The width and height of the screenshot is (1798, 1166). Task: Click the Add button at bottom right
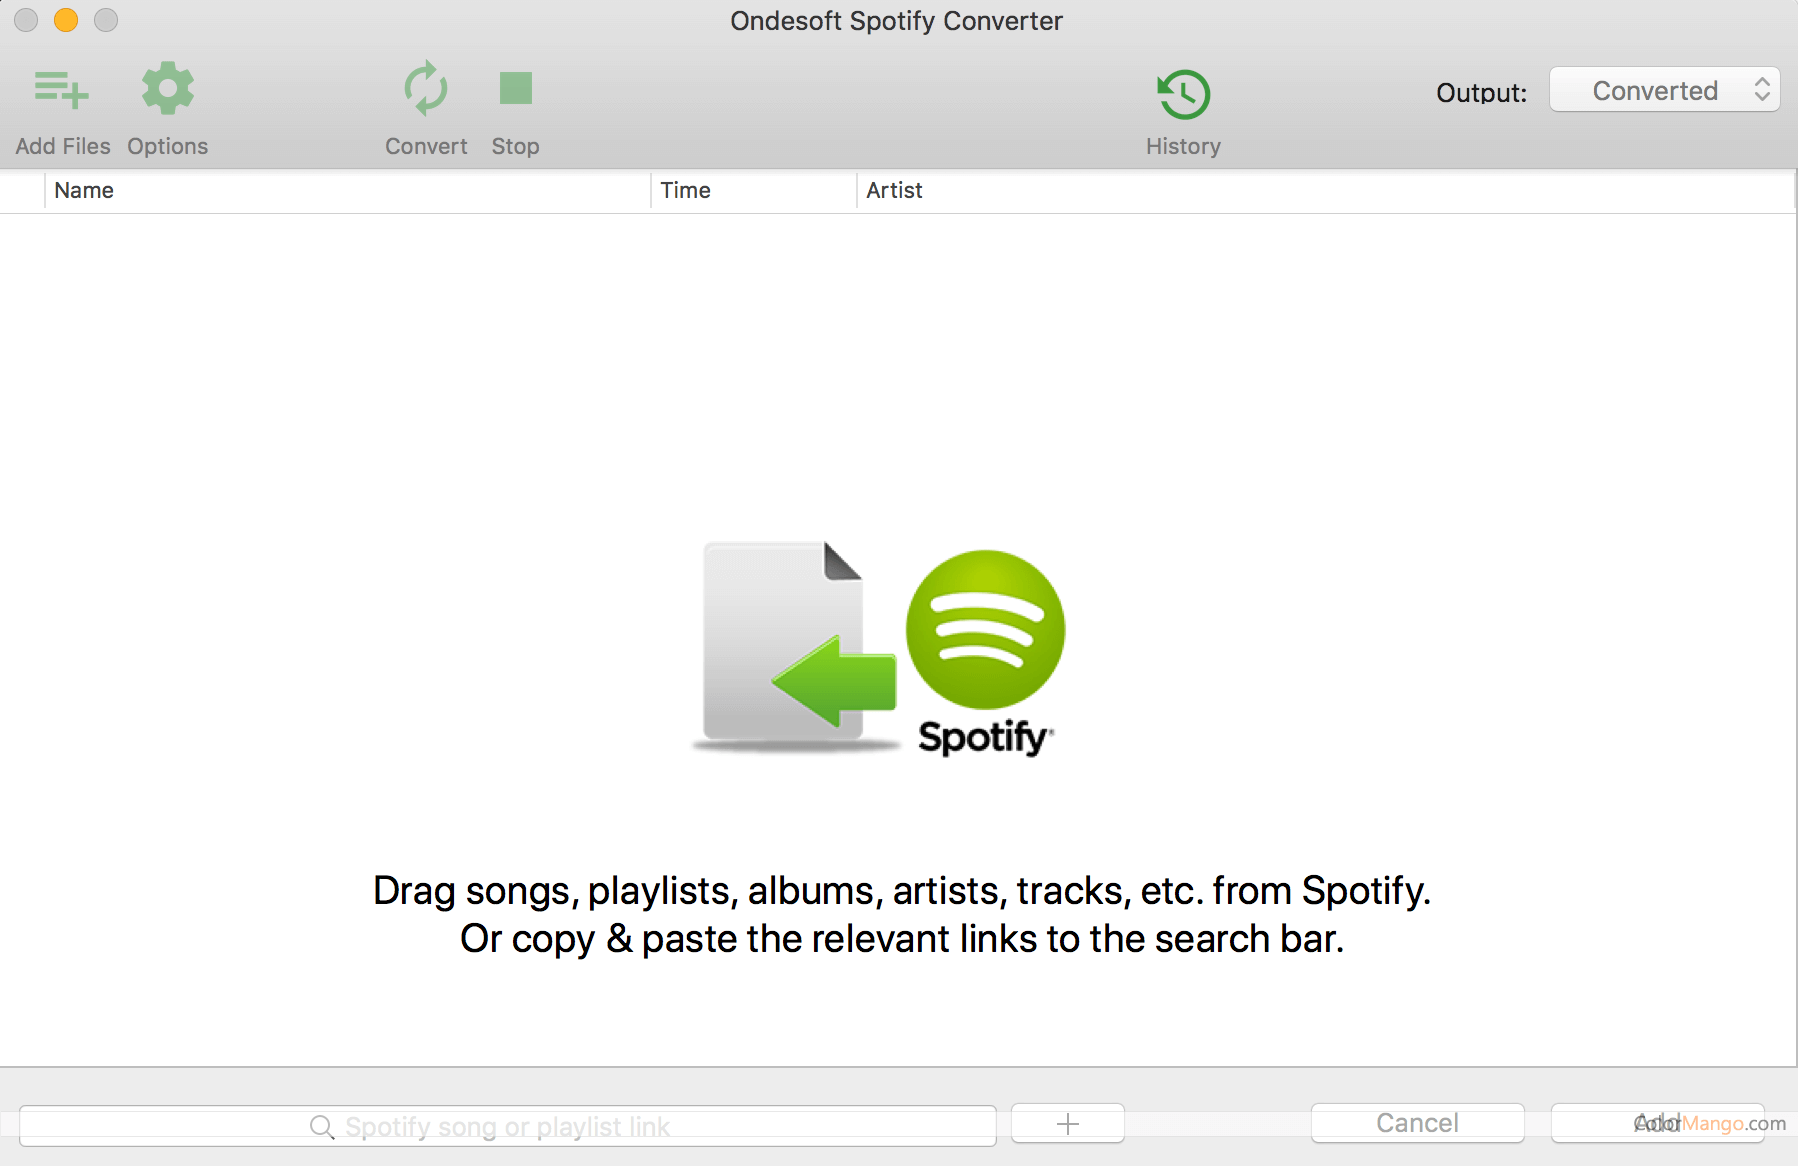click(x=1656, y=1123)
